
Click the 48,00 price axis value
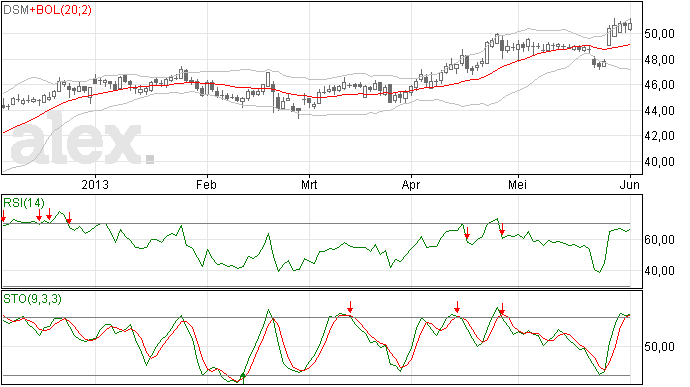click(x=659, y=59)
